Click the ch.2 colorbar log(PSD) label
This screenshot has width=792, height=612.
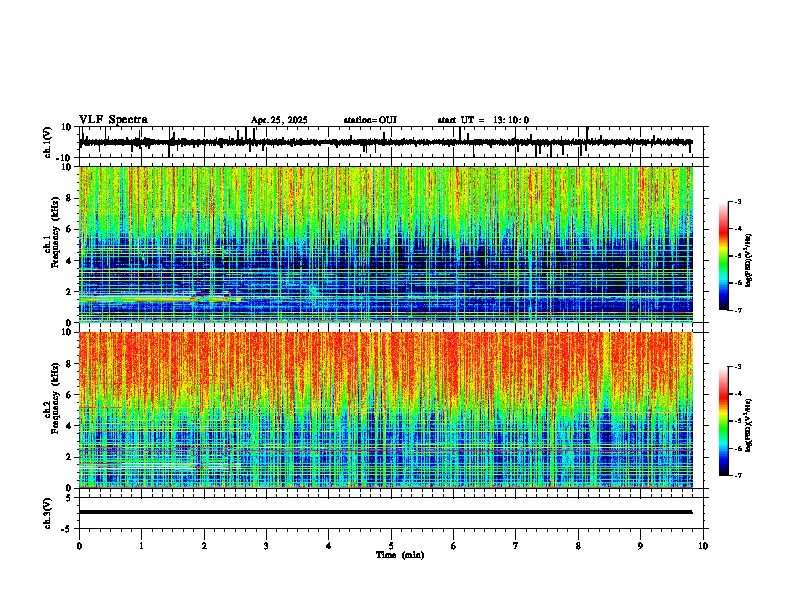pos(749,425)
